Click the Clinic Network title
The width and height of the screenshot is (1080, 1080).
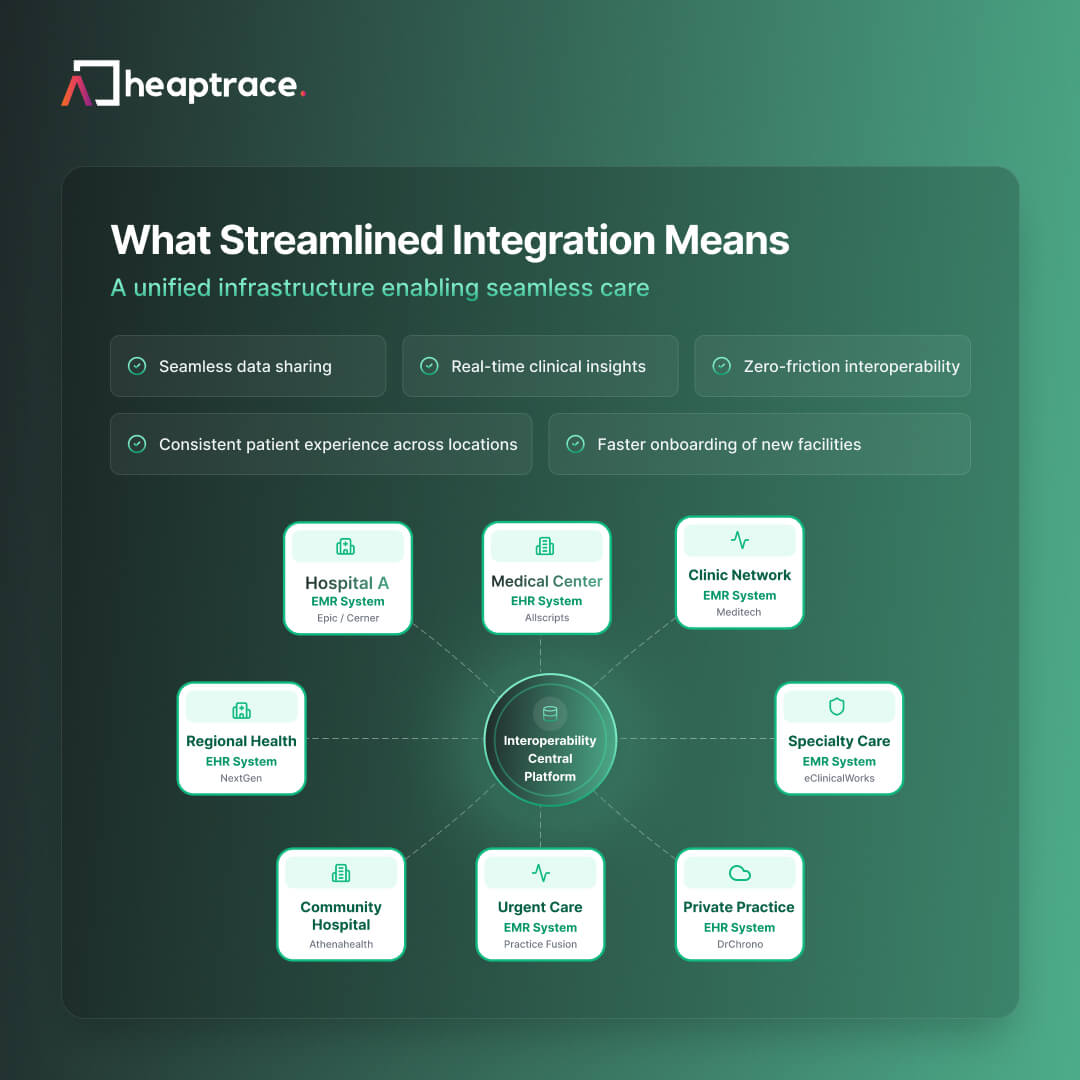coord(739,575)
